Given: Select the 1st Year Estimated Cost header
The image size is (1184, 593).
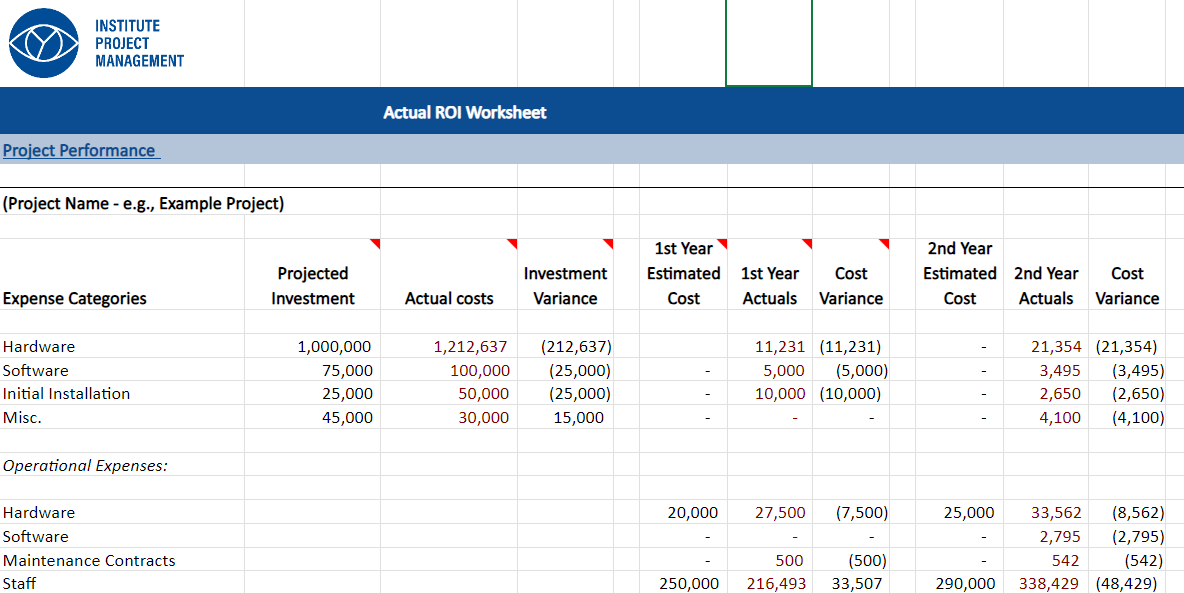Looking at the screenshot, I should (x=683, y=273).
